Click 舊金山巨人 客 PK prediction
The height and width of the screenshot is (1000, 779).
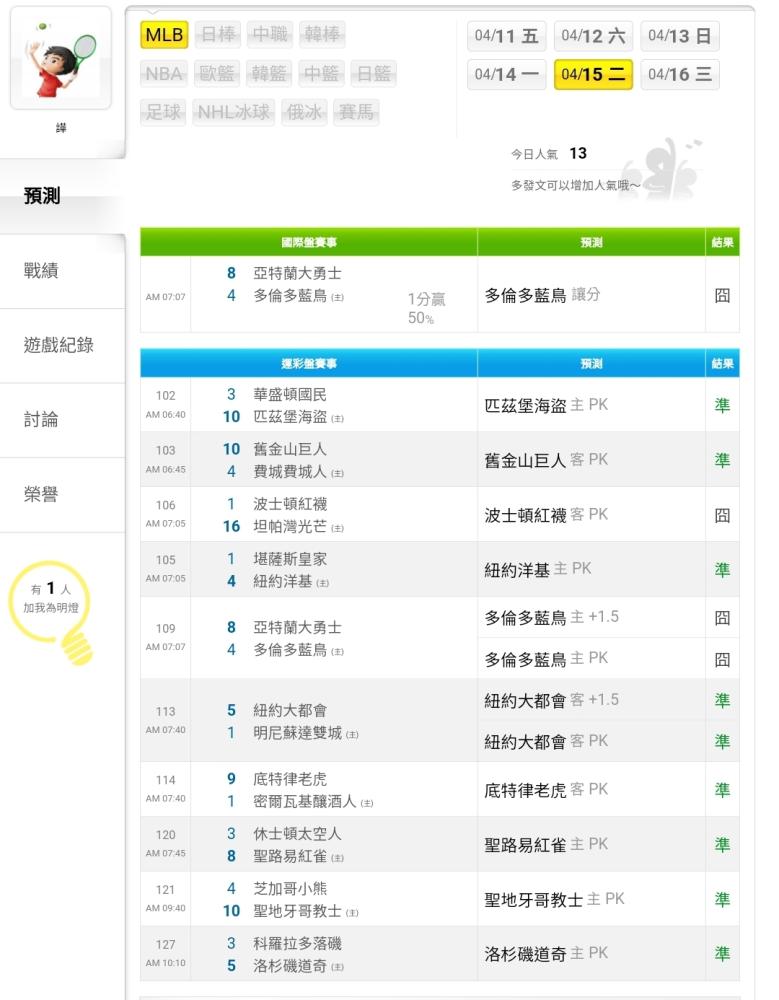pos(546,460)
